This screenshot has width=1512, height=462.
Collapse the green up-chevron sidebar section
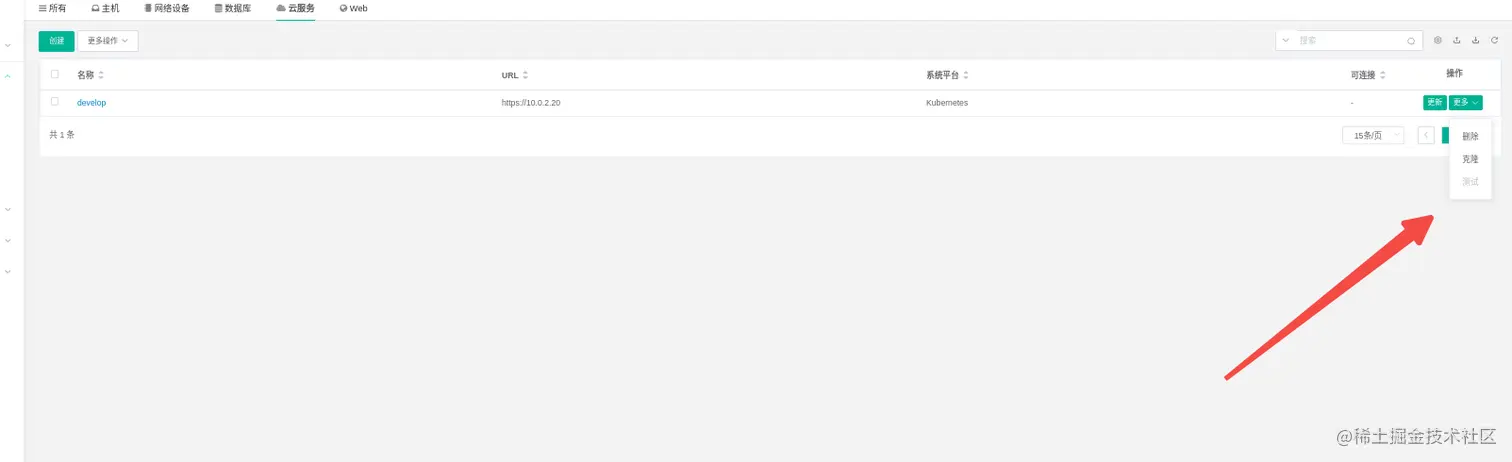(x=8, y=77)
